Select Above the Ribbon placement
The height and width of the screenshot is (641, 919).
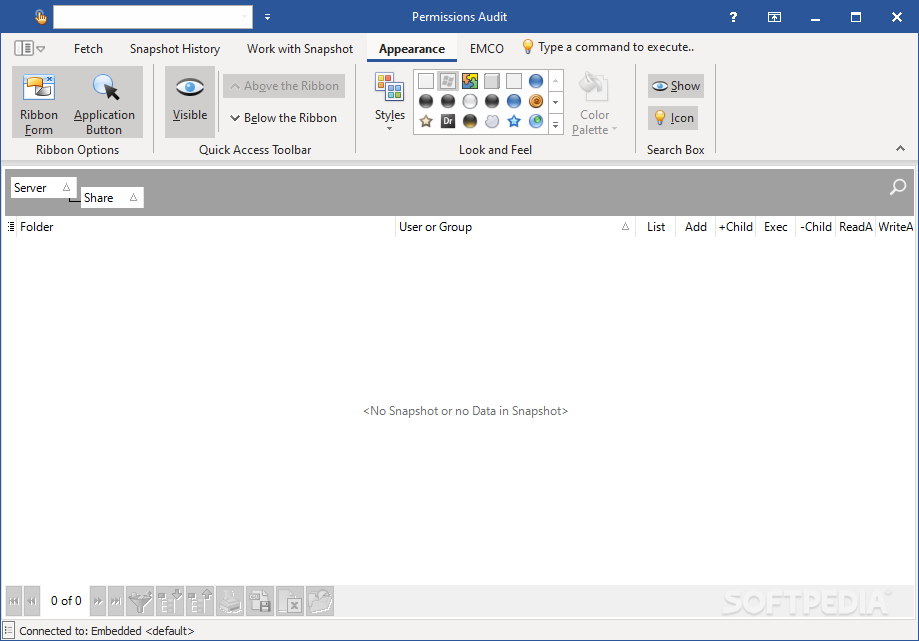pos(284,86)
